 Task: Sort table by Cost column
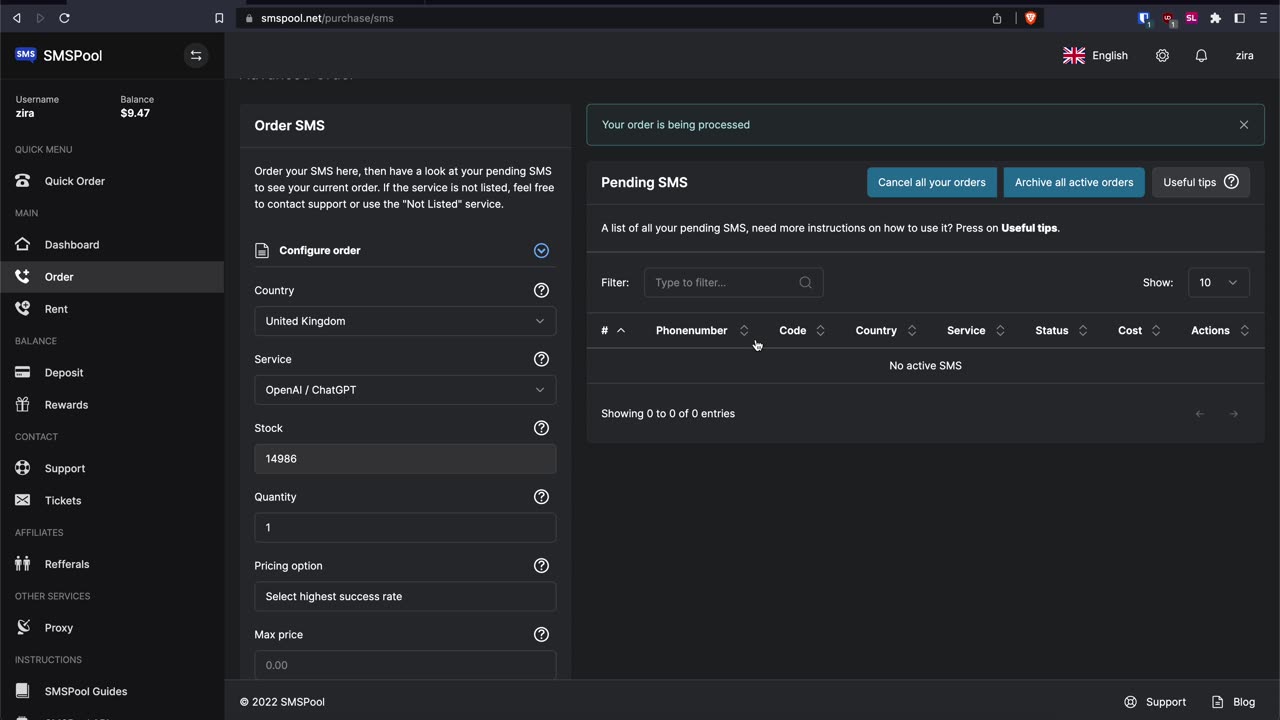tap(1139, 331)
